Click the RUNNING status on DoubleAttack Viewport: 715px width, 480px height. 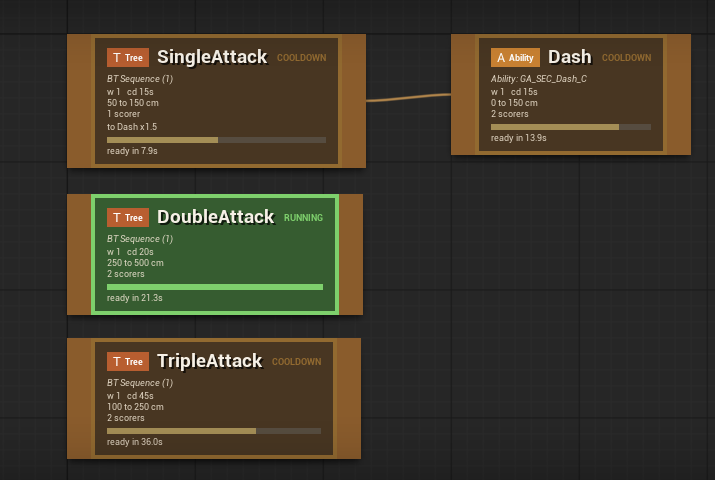[303, 218]
